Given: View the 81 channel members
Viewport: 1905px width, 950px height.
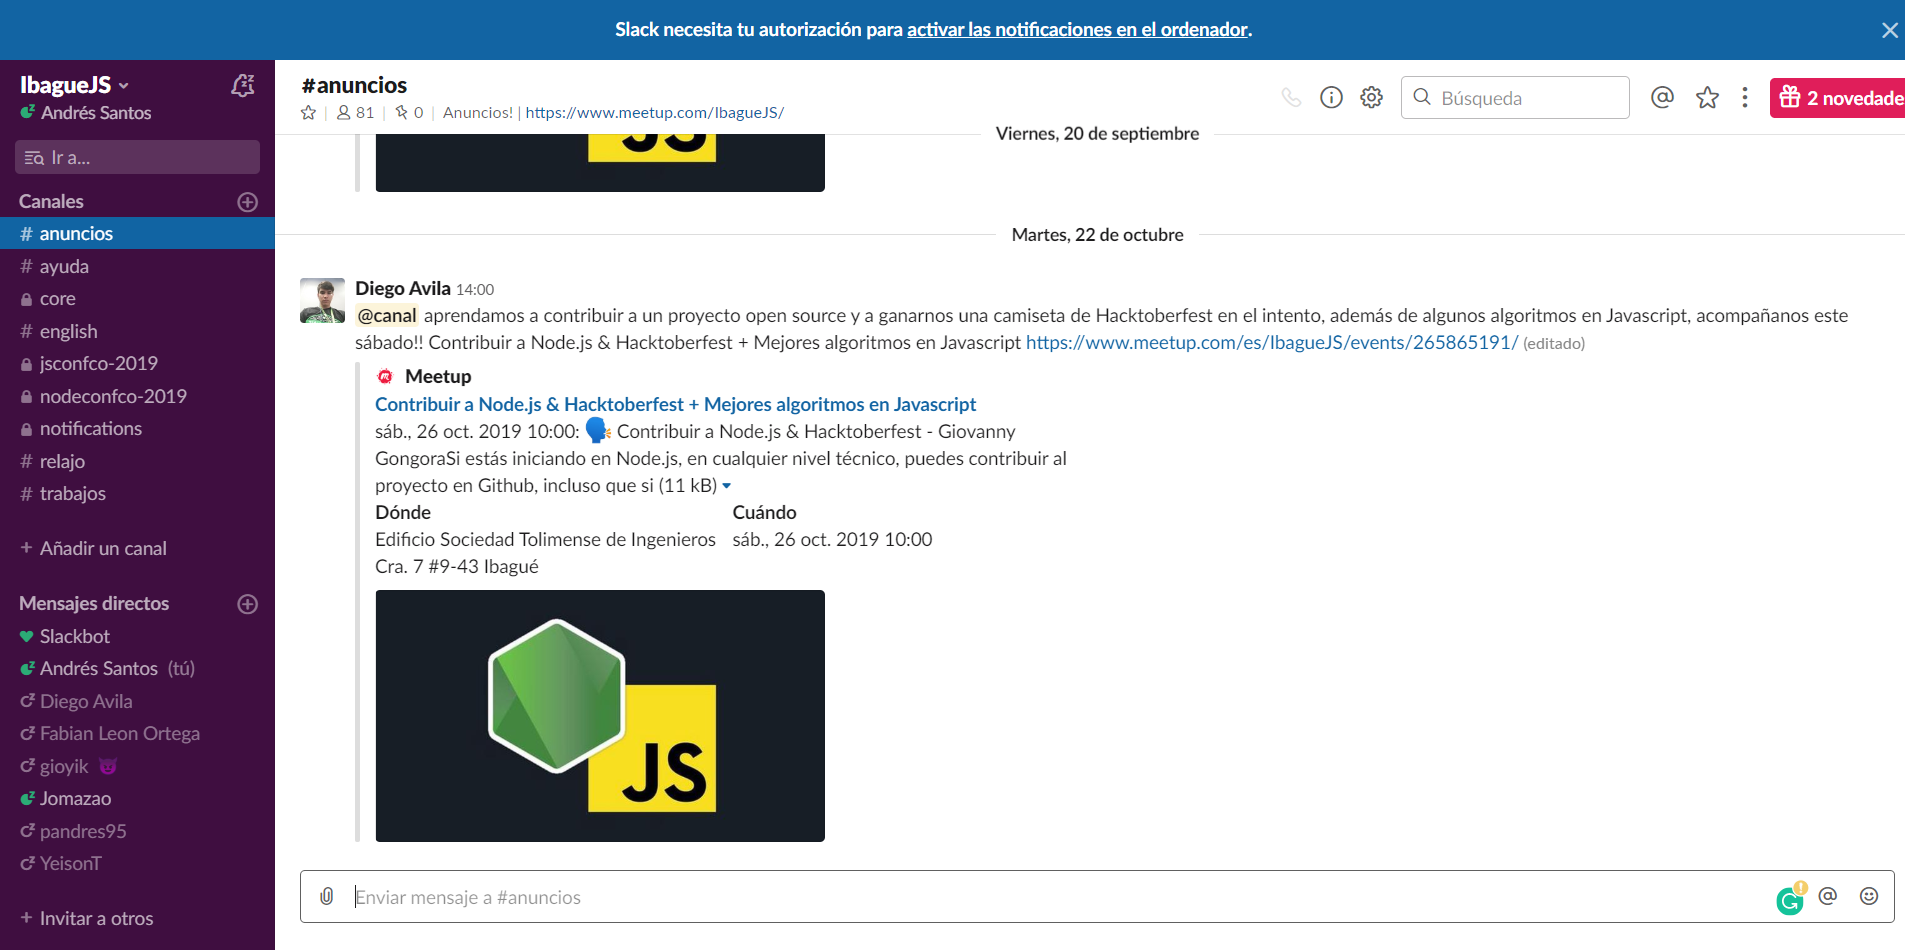Looking at the screenshot, I should coord(356,113).
